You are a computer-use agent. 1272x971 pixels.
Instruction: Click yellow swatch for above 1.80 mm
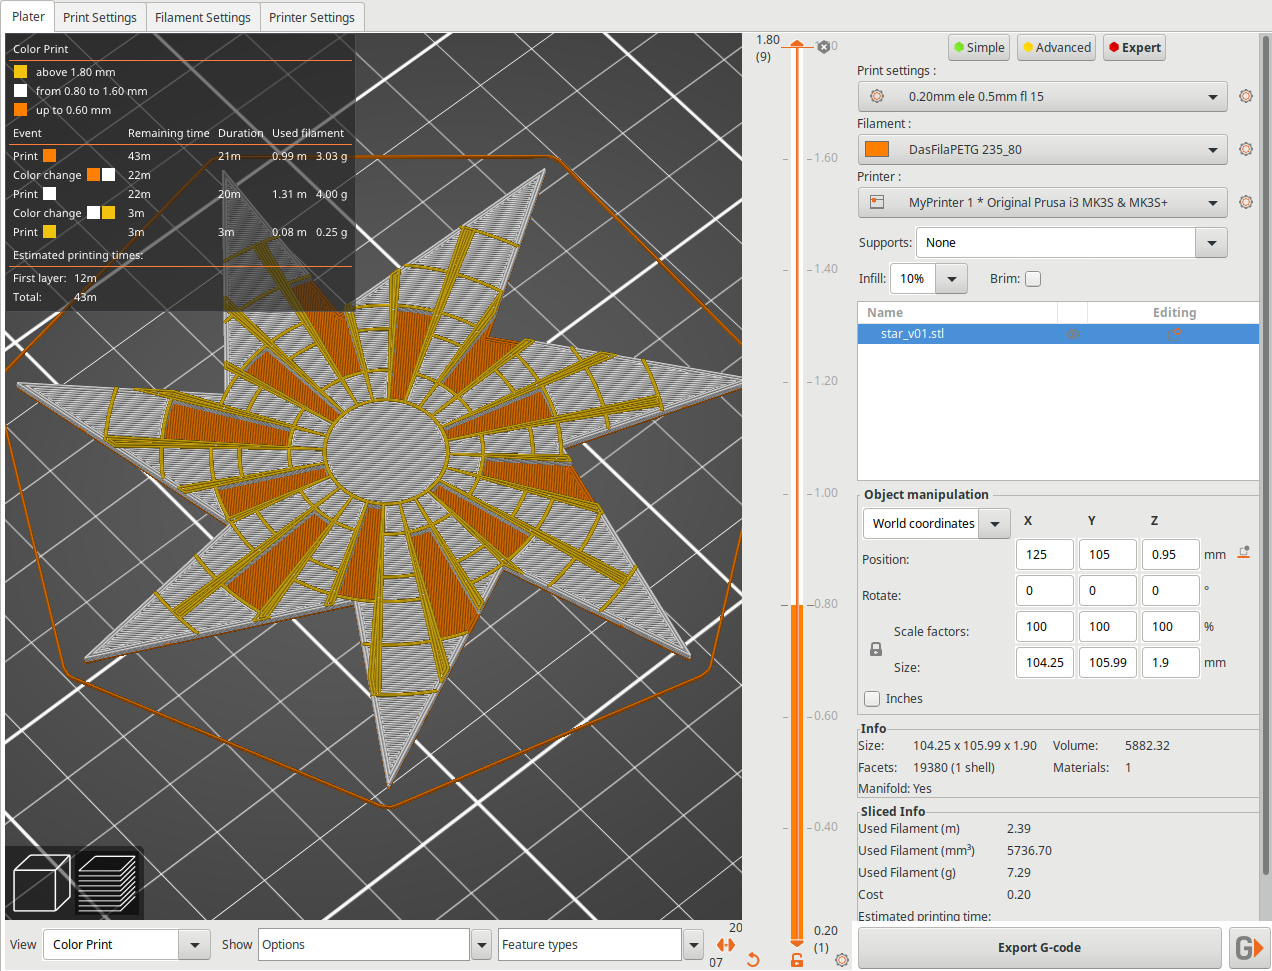[x=20, y=72]
